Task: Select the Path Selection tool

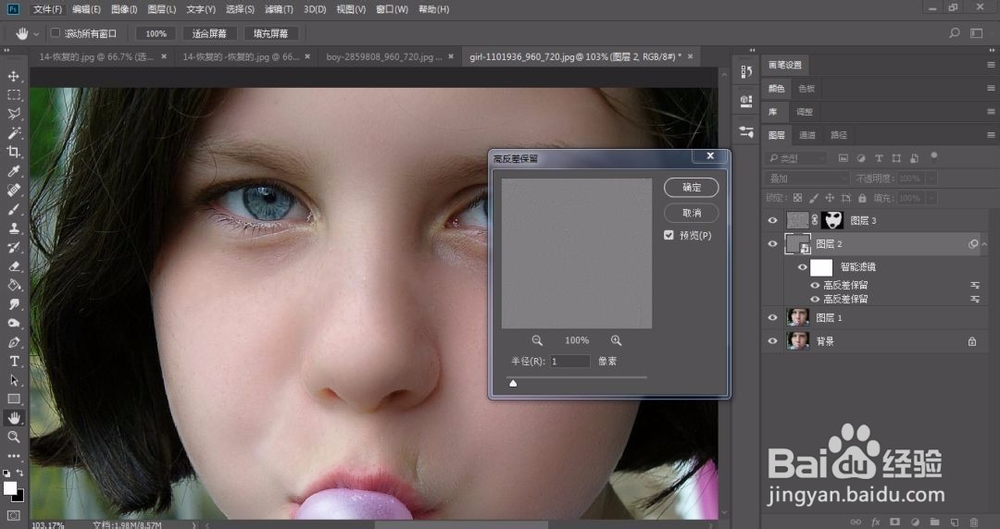Action: pos(13,380)
